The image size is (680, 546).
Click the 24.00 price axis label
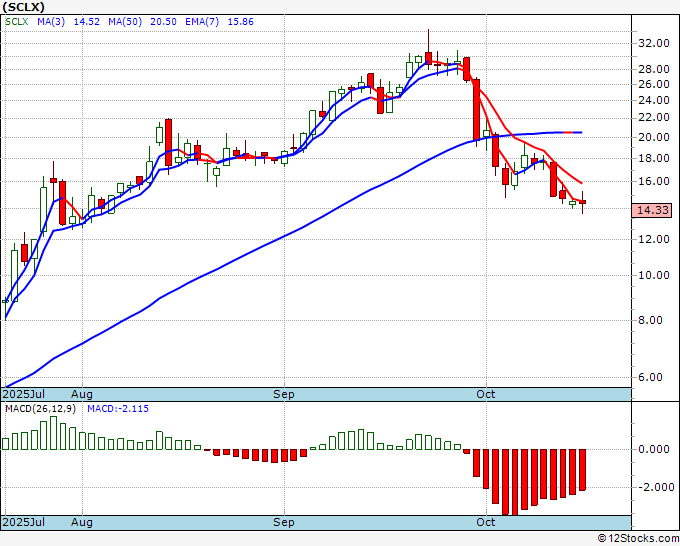[x=654, y=100]
